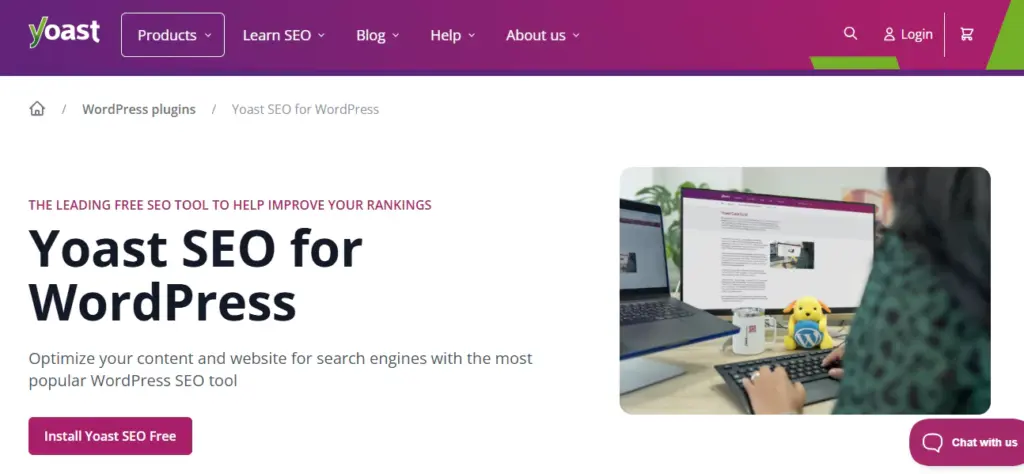Image resolution: width=1024 pixels, height=474 pixels.
Task: Expand the Learn SEO chevron
Action: click(x=321, y=35)
